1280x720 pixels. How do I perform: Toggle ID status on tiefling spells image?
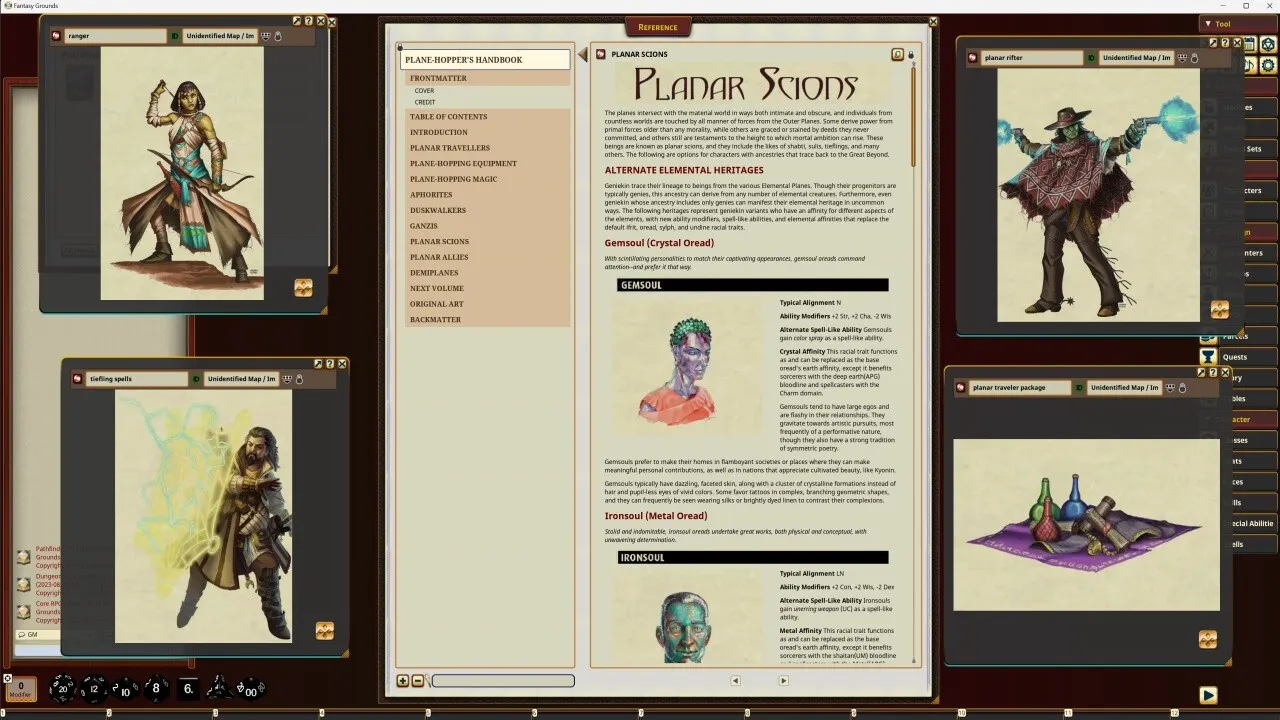tap(197, 379)
